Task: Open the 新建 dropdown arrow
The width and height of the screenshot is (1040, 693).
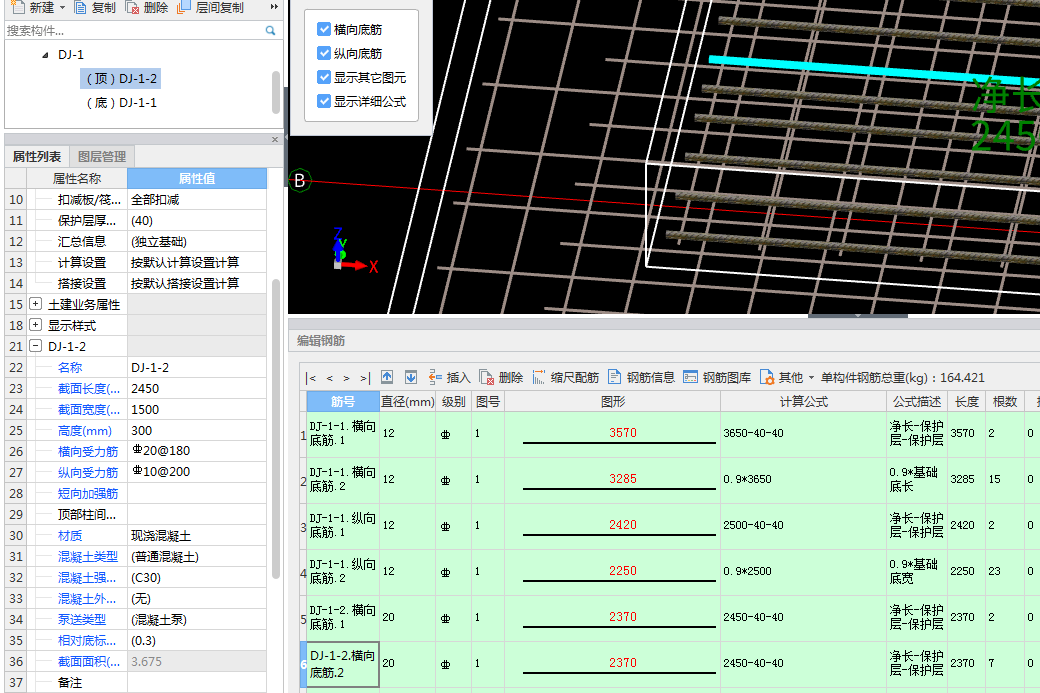Action: click(62, 7)
